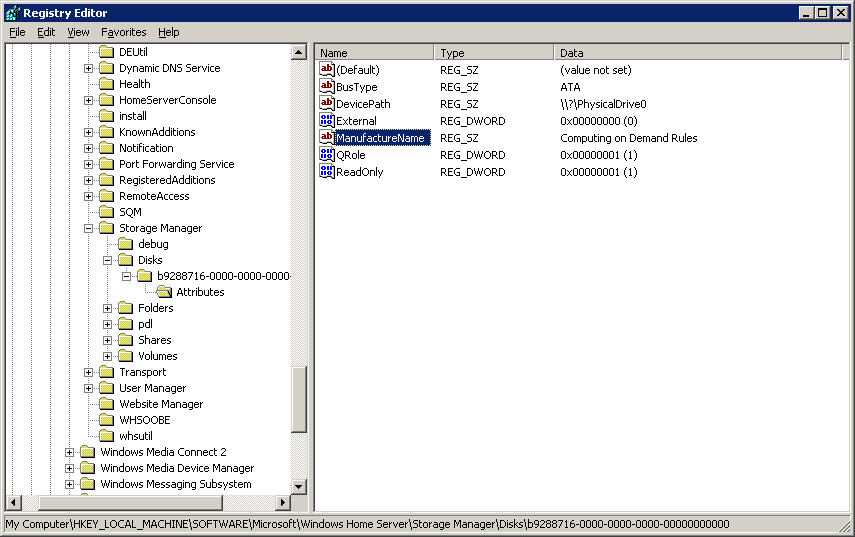Select the pdl tree key
The image size is (855, 537).
[145, 324]
